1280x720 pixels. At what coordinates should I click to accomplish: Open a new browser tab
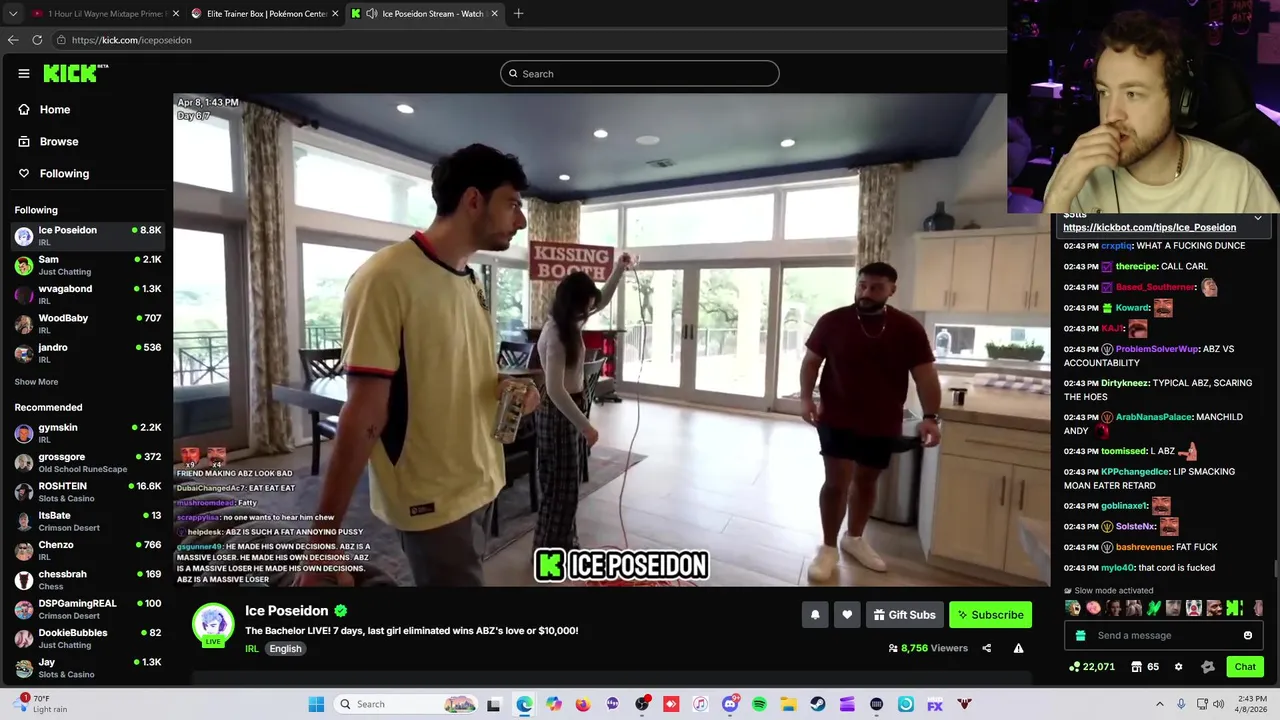pos(518,13)
